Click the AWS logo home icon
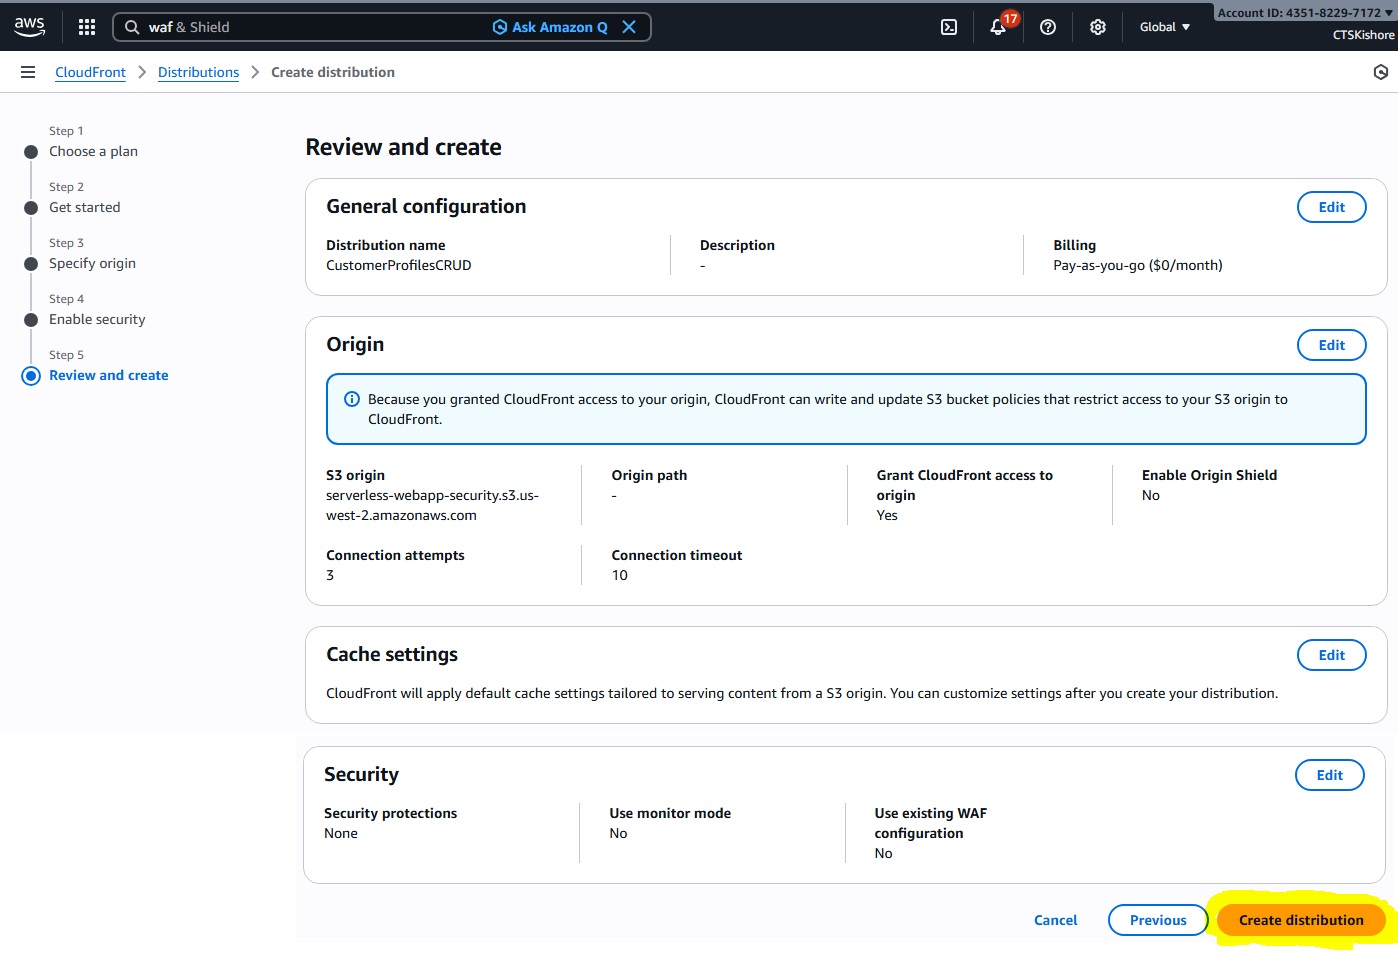 coord(30,27)
